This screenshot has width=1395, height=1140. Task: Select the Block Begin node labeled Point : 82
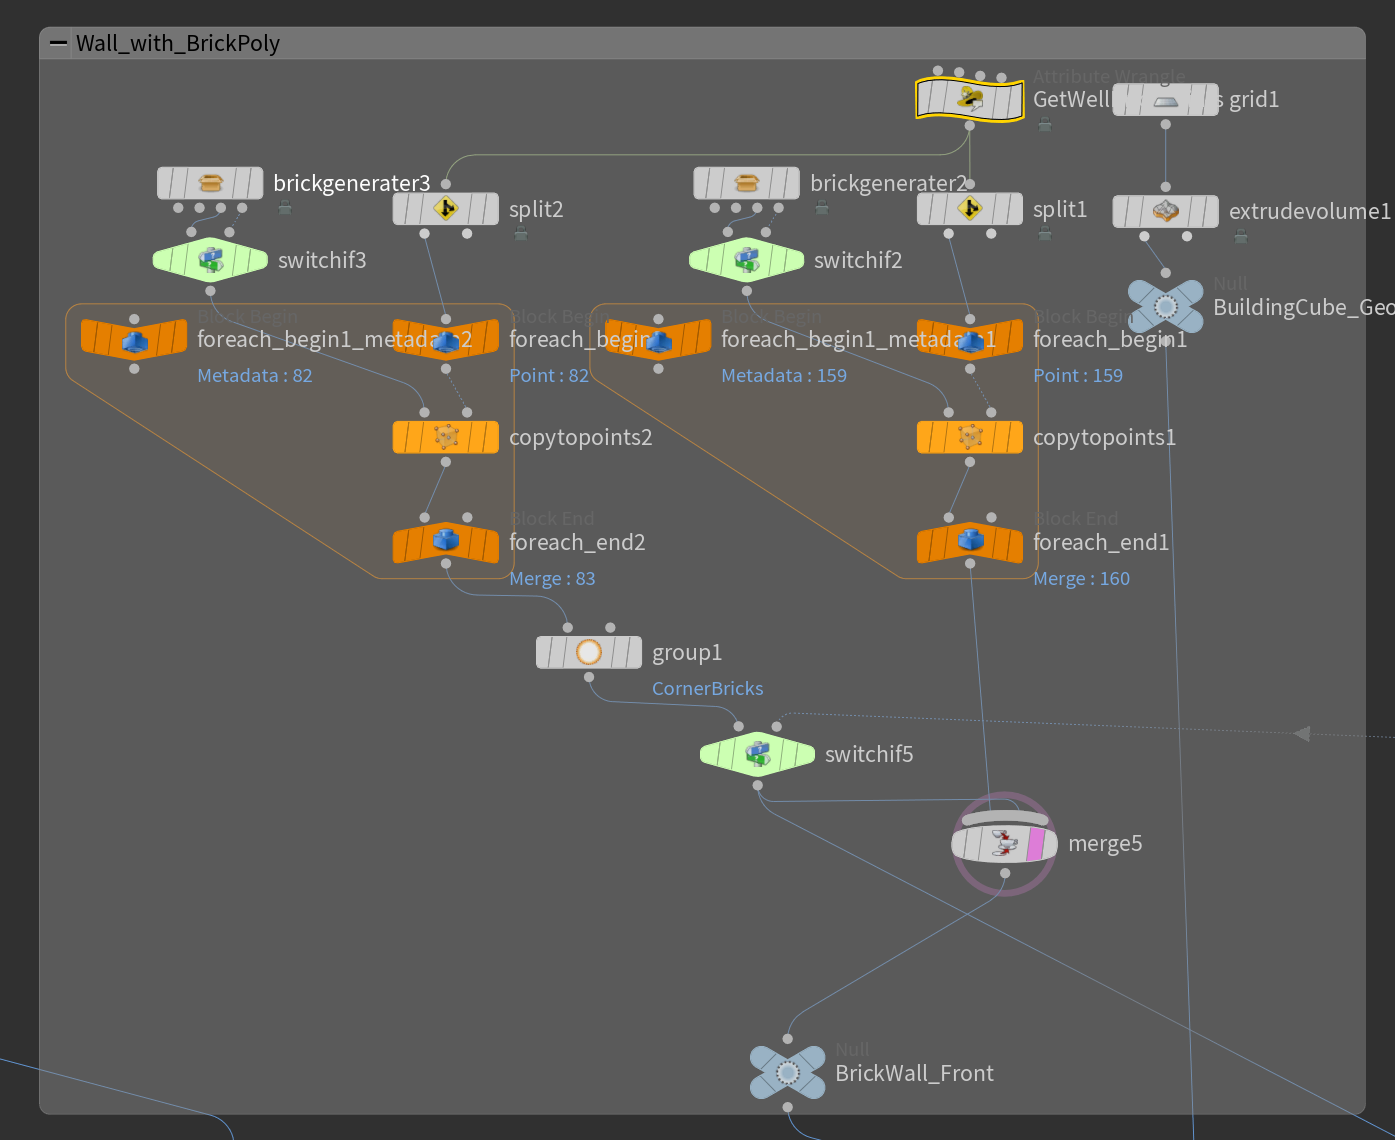click(446, 340)
